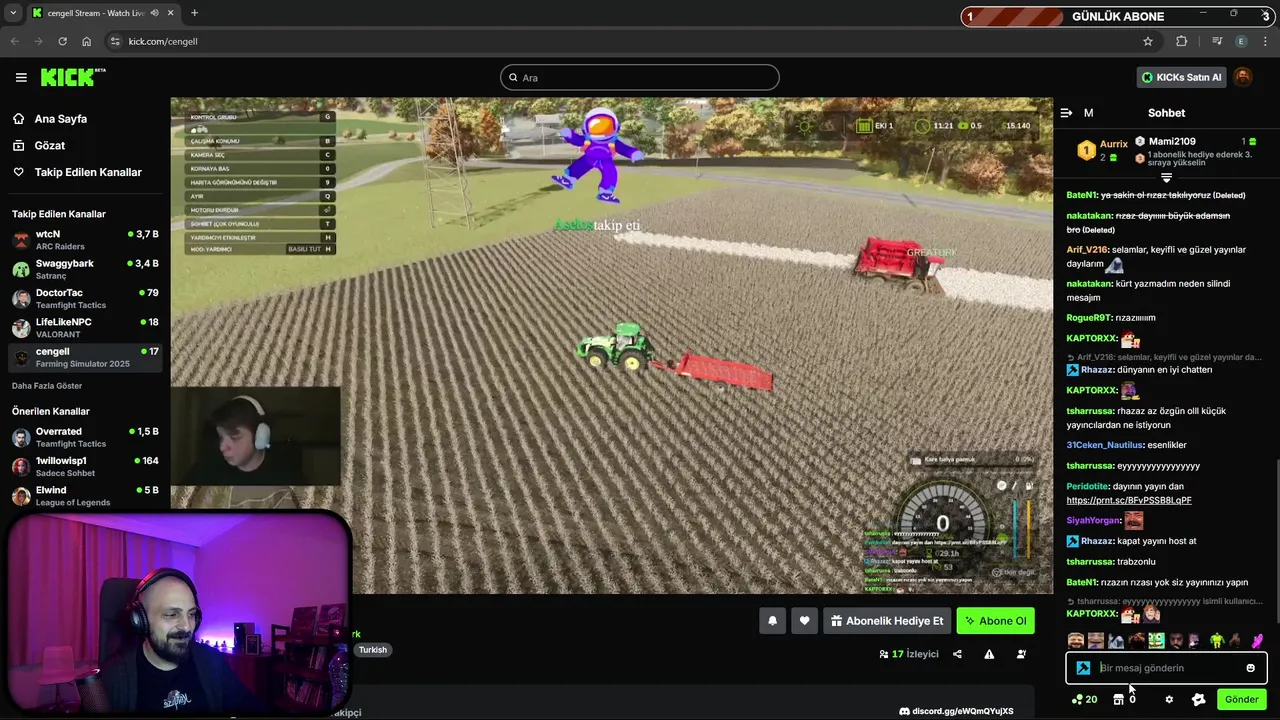The width and height of the screenshot is (1280, 720).
Task: Collapse the chat panel arrow icon
Action: 1066,113
